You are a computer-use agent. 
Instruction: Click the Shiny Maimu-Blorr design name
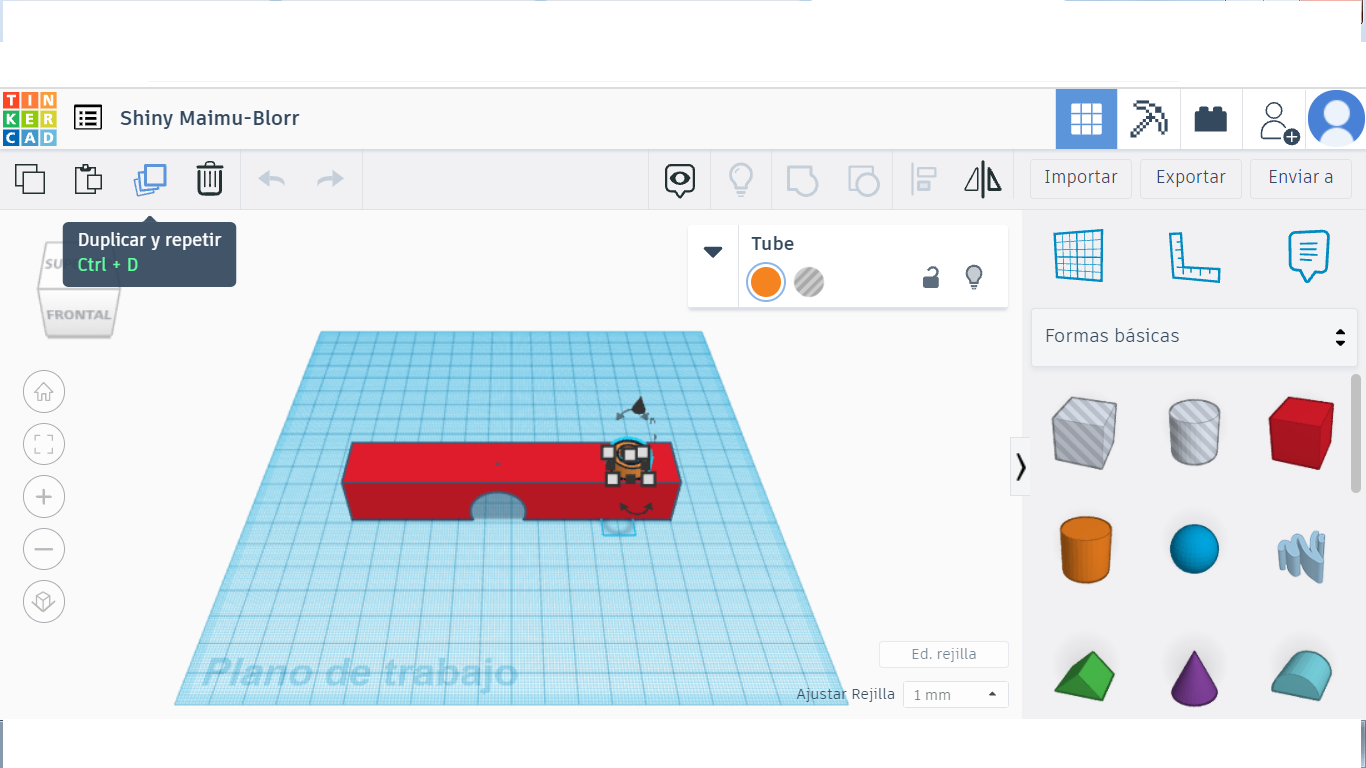tap(210, 118)
